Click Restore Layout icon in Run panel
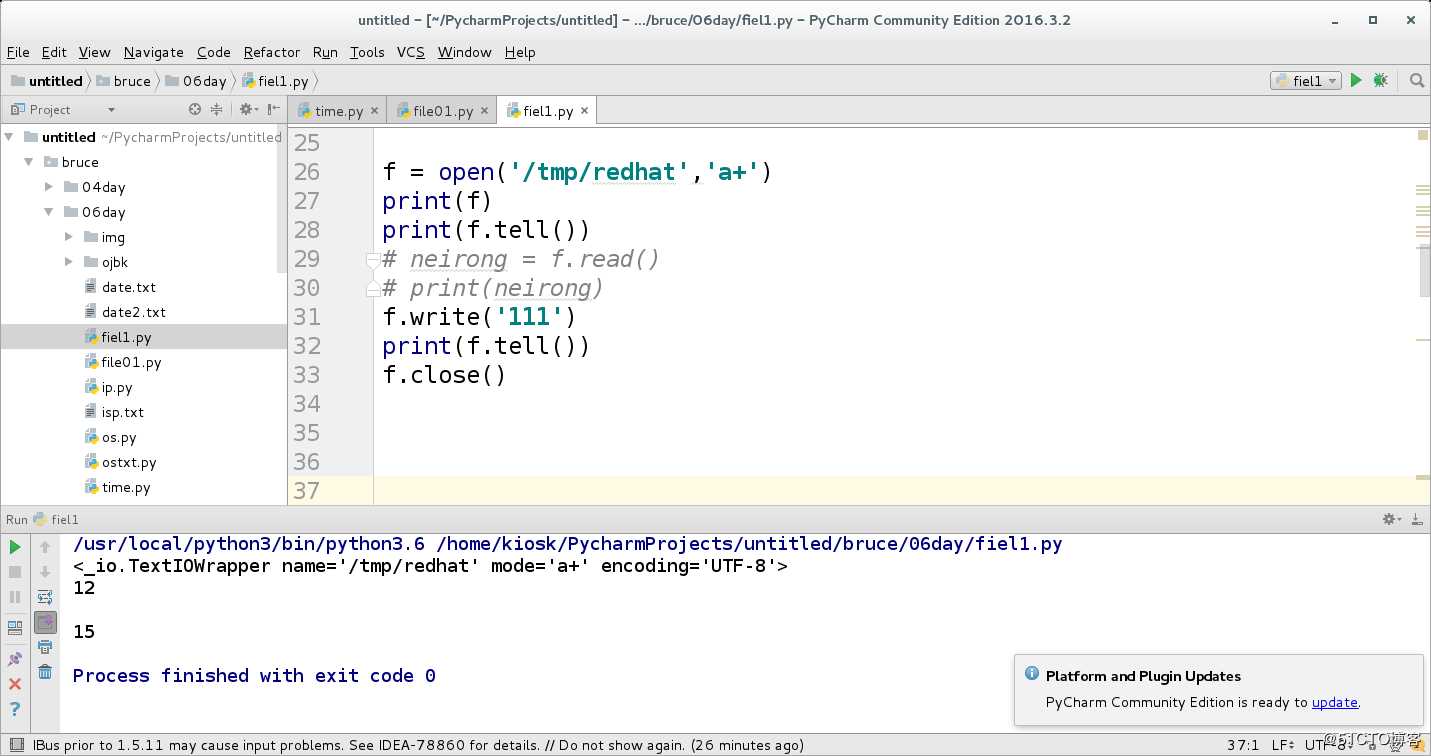The width and height of the screenshot is (1431, 756). [15, 628]
